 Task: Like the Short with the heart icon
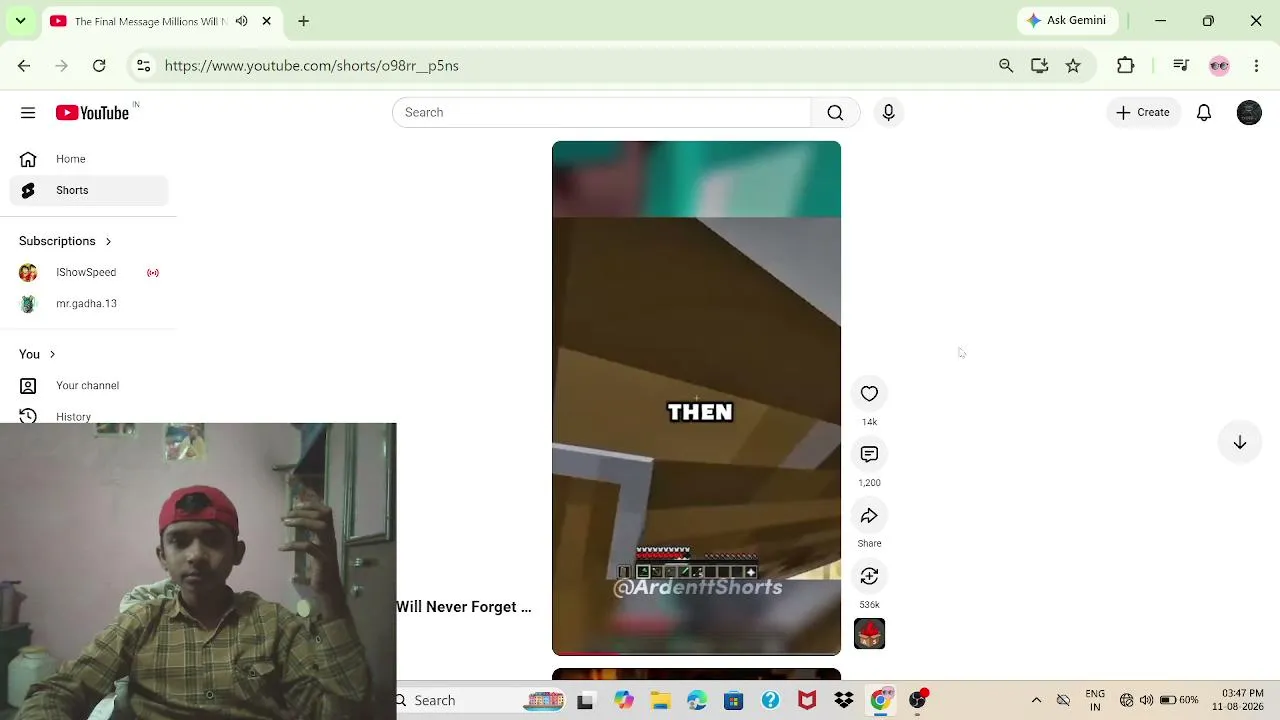pos(869,394)
